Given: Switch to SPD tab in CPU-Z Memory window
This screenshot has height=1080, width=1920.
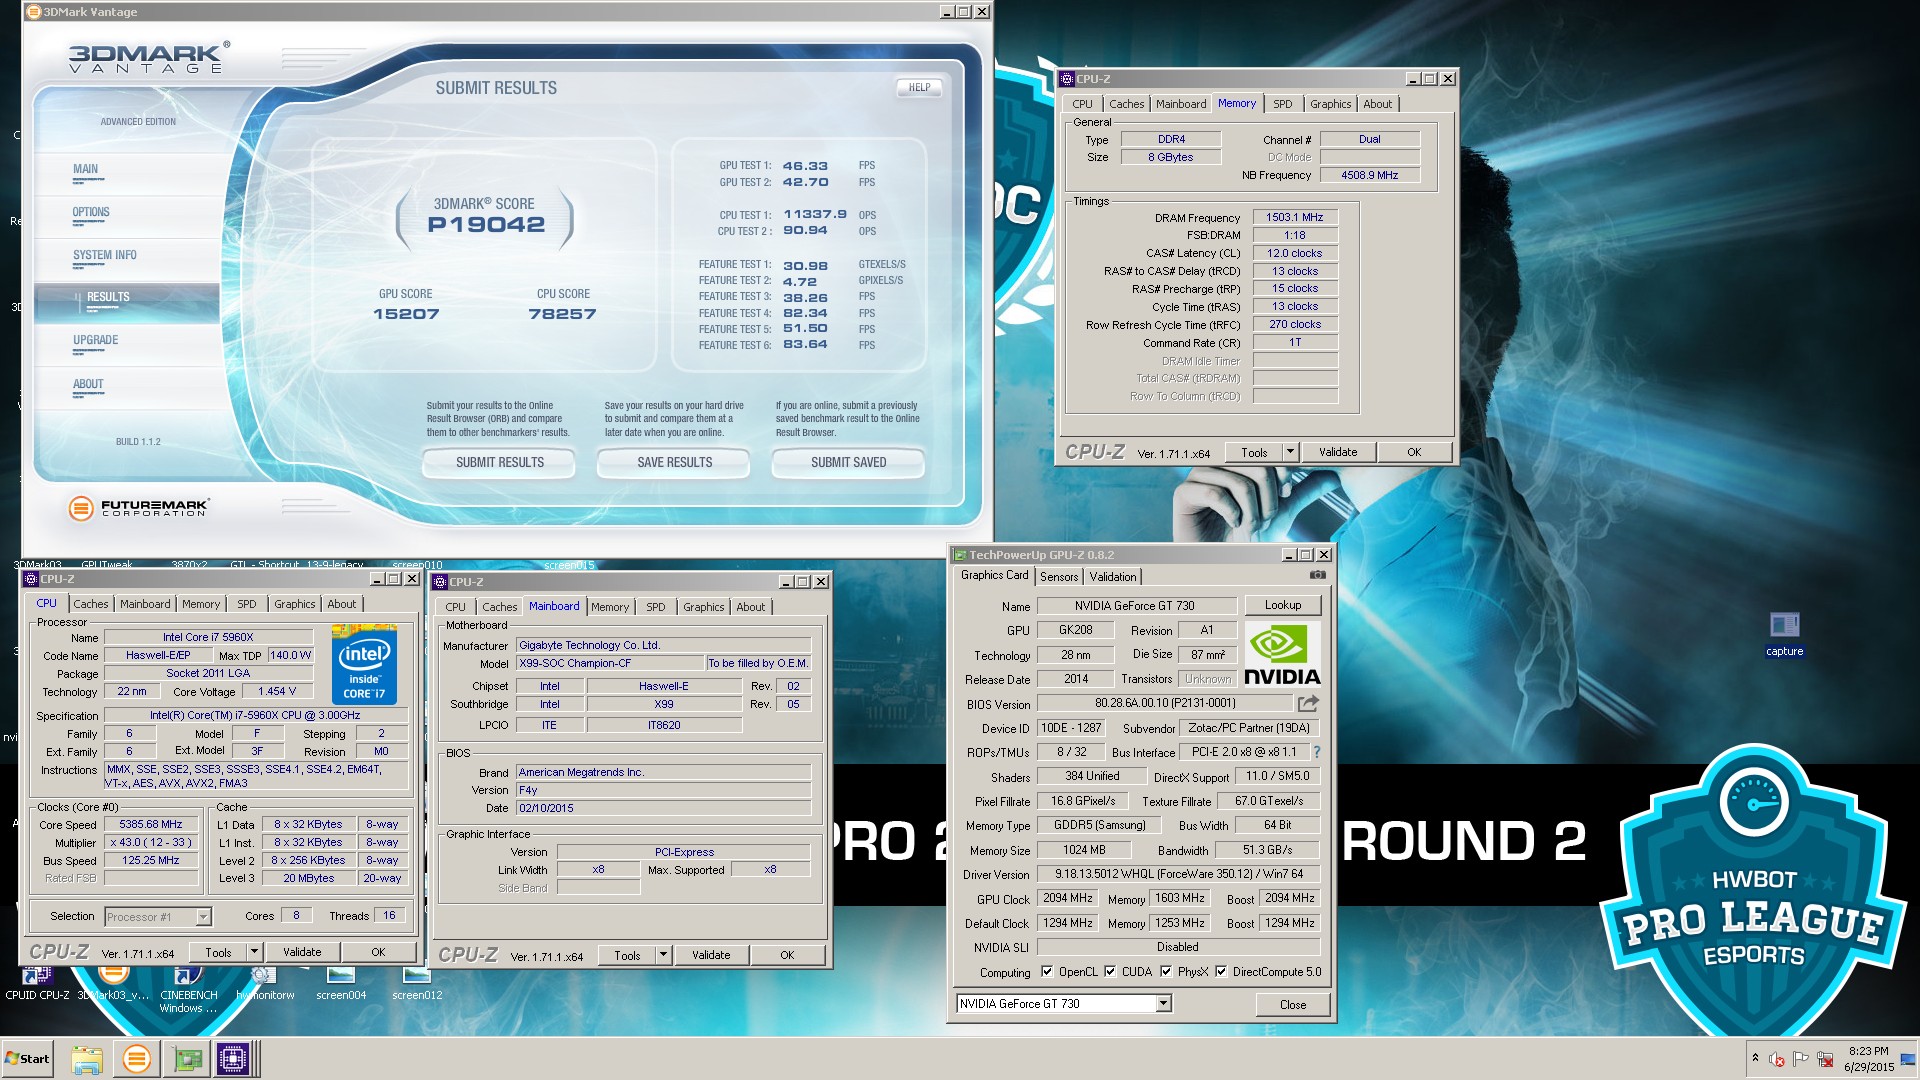Looking at the screenshot, I should (1283, 104).
